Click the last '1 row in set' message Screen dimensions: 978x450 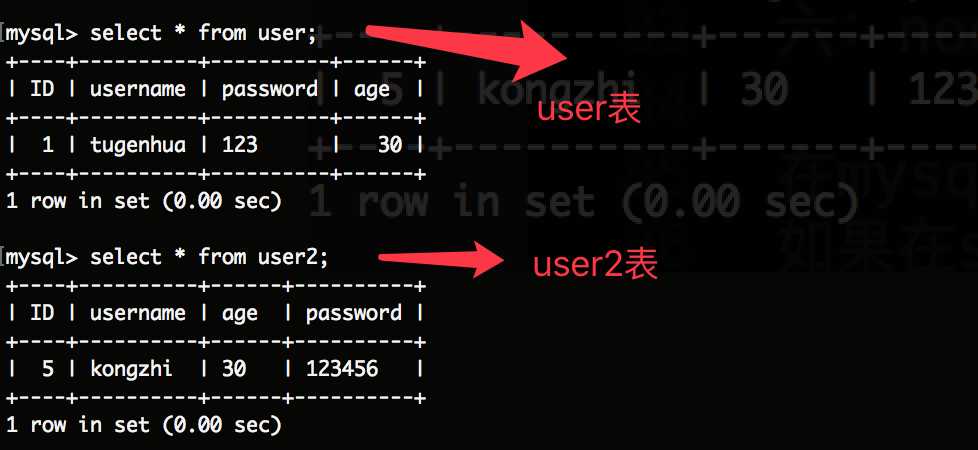point(143,425)
